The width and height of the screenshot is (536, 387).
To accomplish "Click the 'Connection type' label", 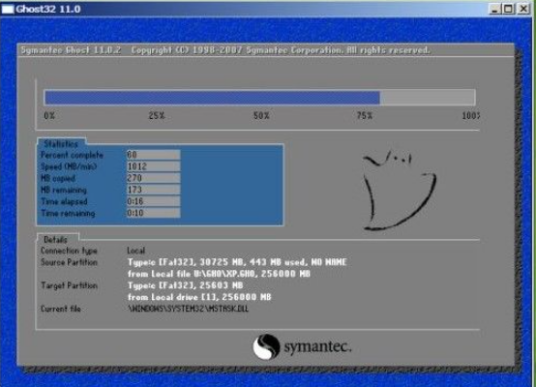I will [x=69, y=251].
